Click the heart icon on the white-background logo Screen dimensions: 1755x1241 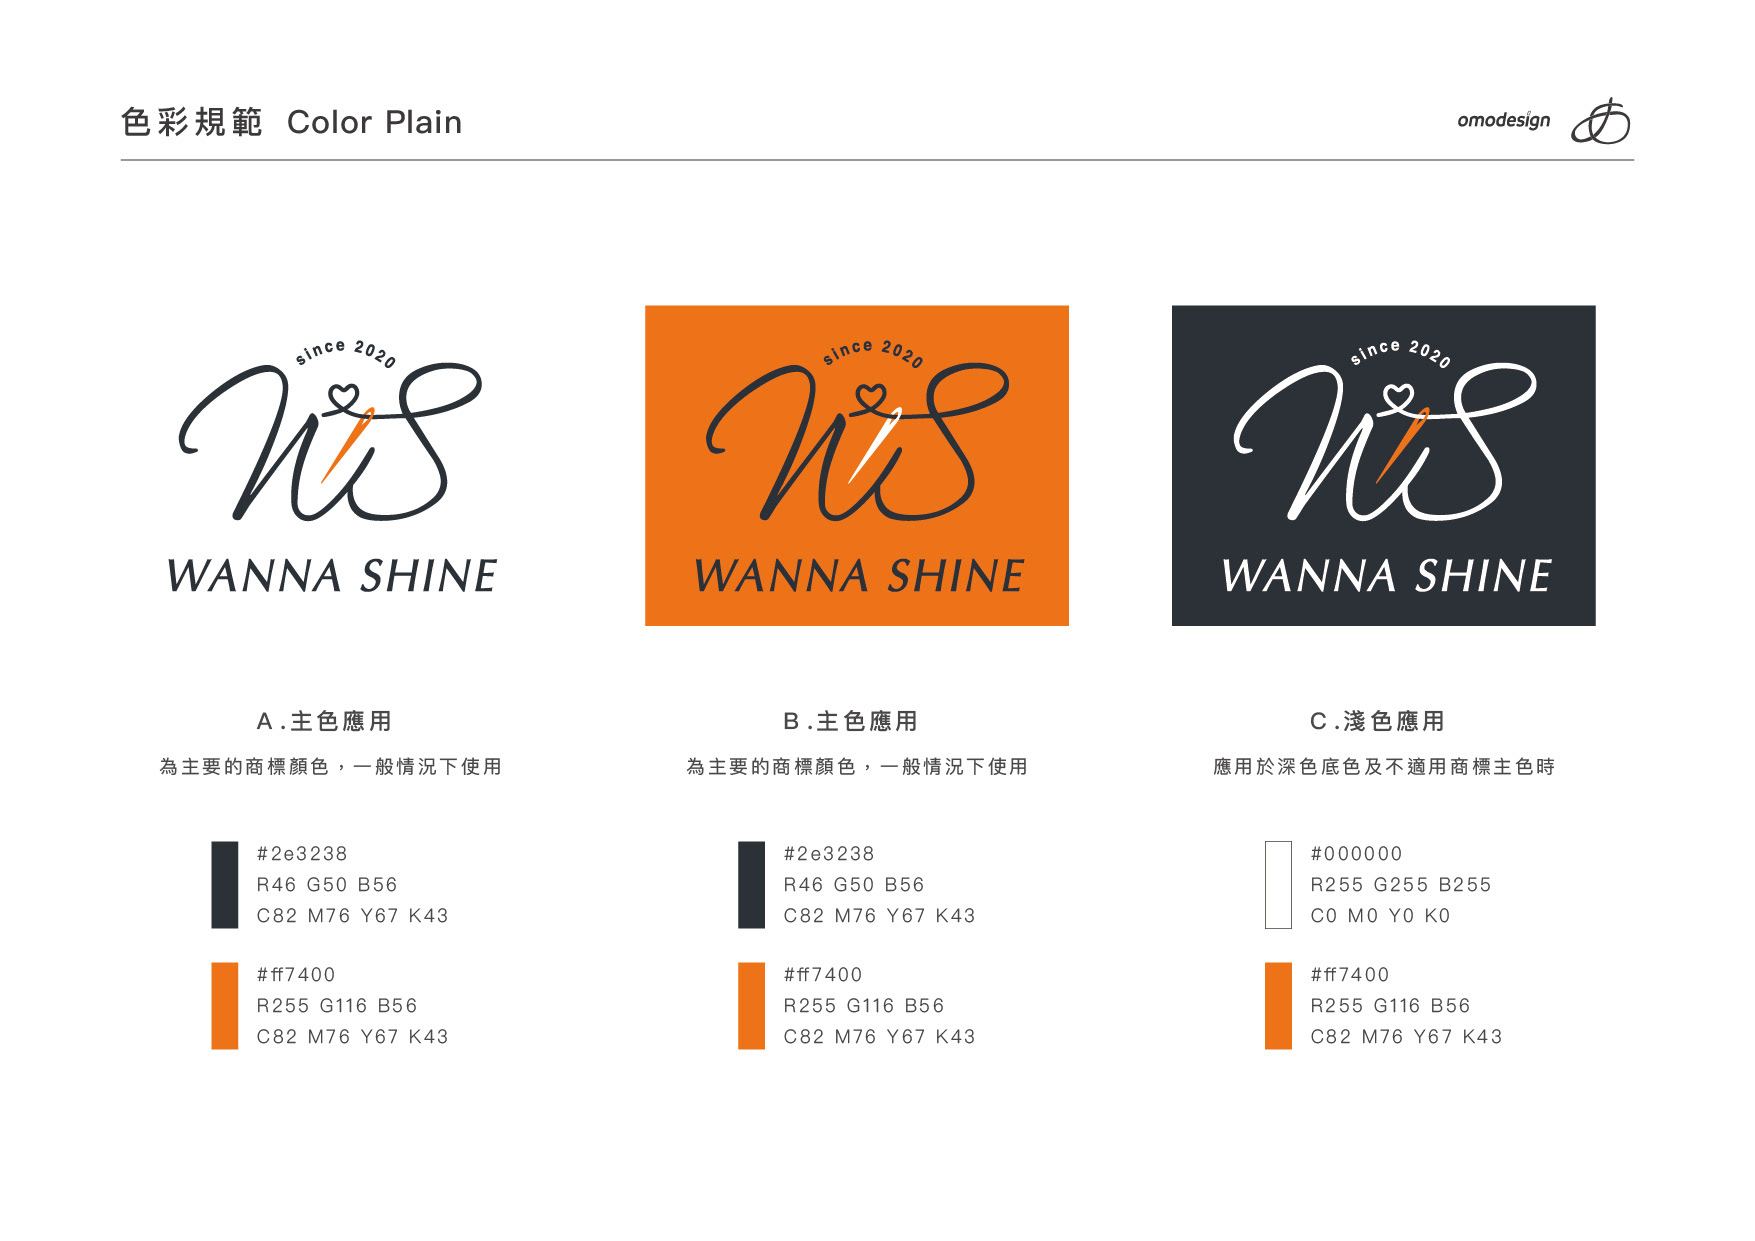tap(343, 397)
